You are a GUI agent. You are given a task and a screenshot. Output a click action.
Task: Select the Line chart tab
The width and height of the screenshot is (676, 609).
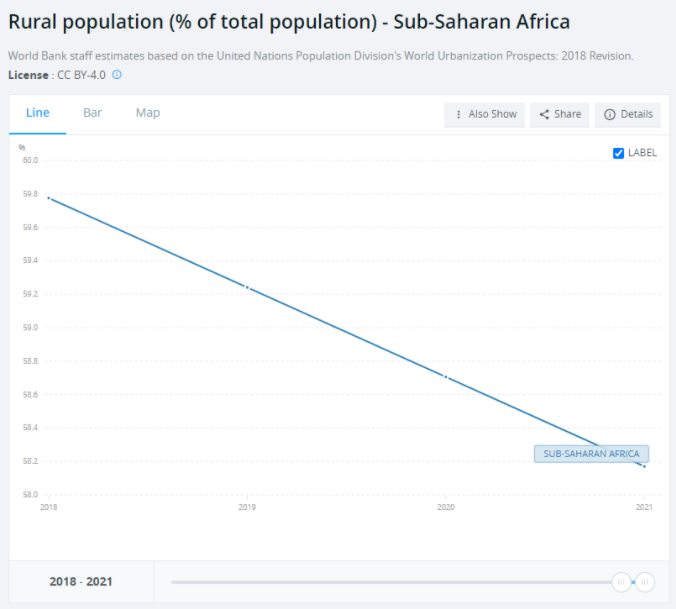coord(38,113)
